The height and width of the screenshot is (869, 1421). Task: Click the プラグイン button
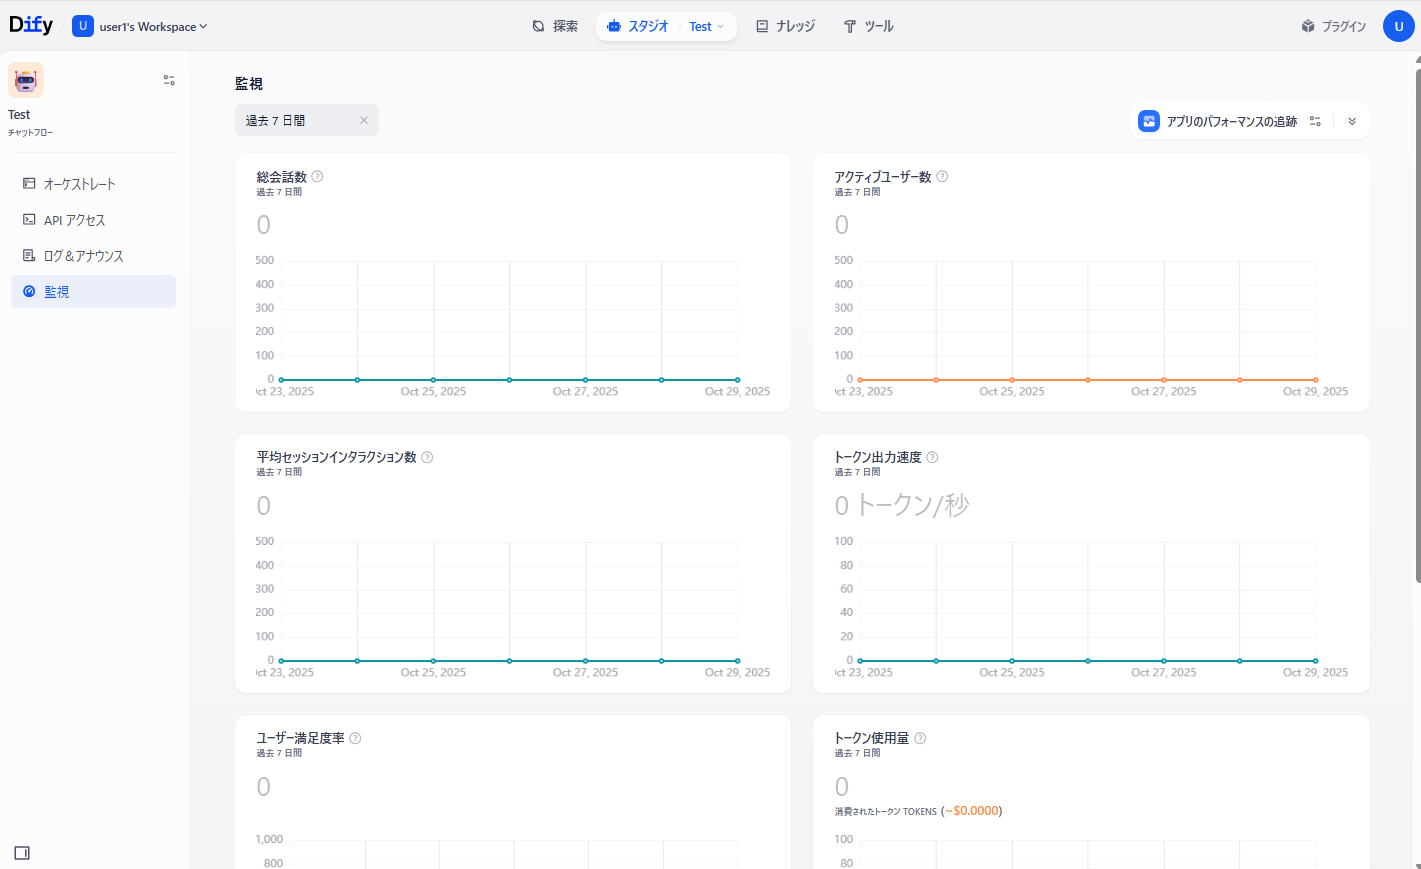click(x=1333, y=27)
